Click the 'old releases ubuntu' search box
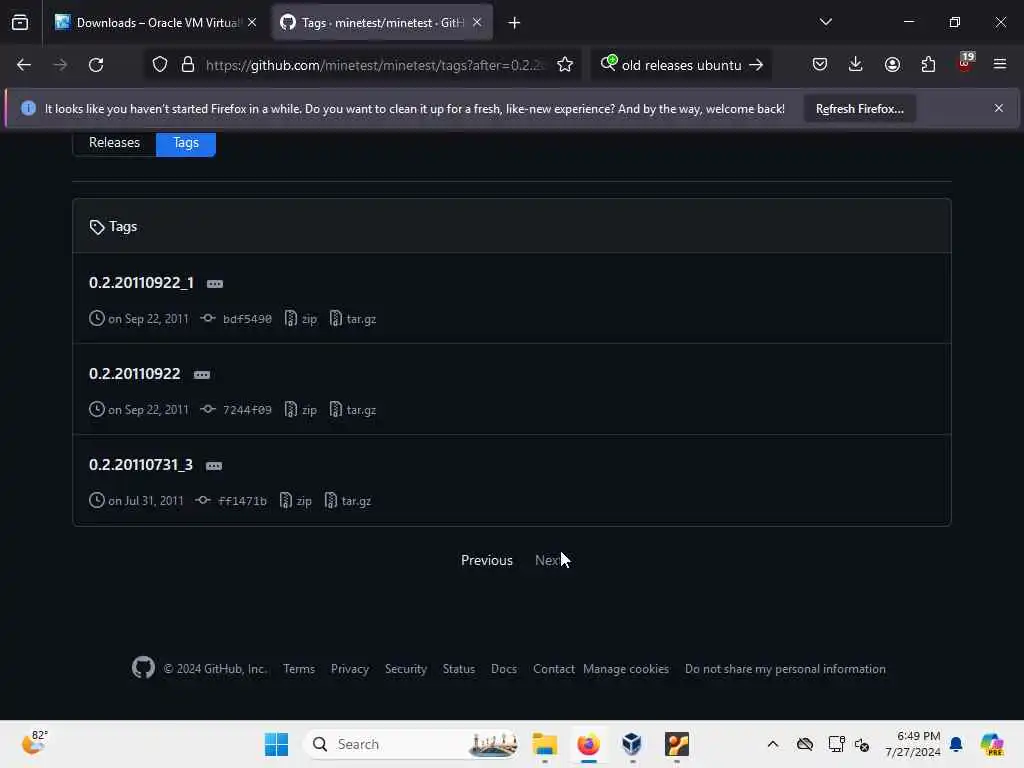The width and height of the screenshot is (1024, 768). [x=681, y=65]
